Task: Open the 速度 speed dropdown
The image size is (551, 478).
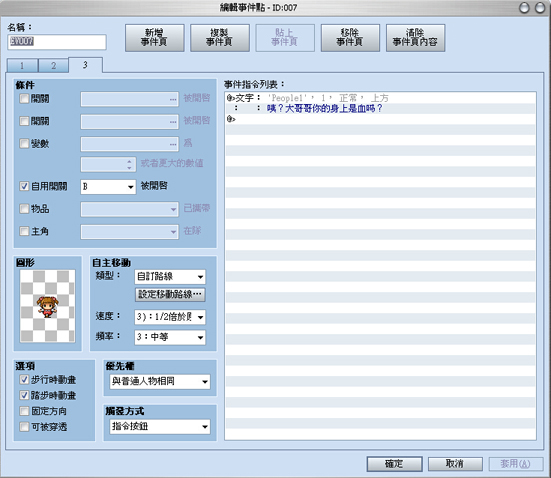Action: point(170,317)
